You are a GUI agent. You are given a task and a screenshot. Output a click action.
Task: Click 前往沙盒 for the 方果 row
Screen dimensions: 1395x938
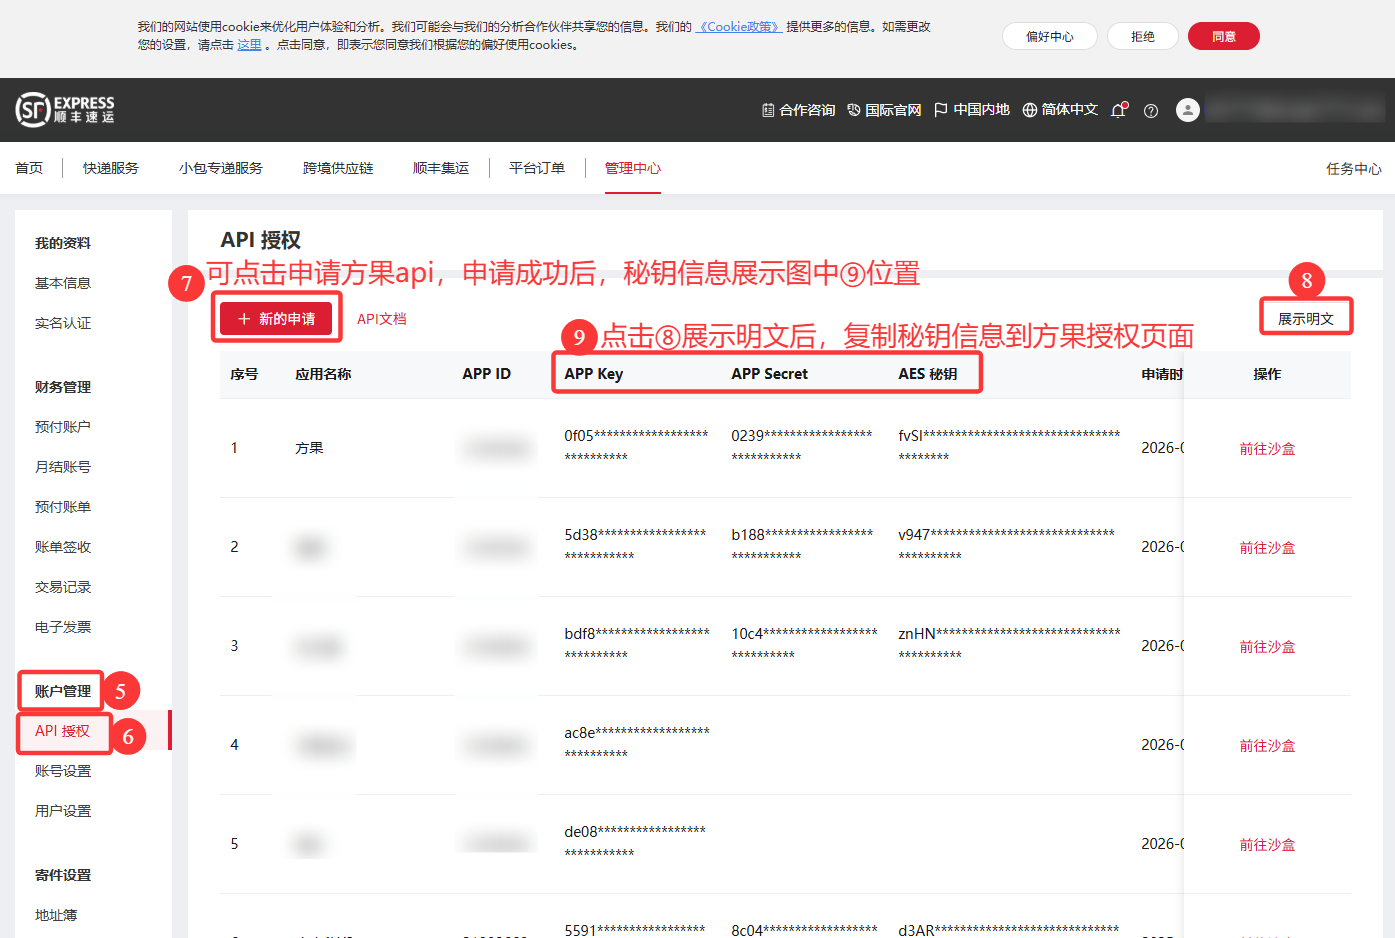[1267, 449]
